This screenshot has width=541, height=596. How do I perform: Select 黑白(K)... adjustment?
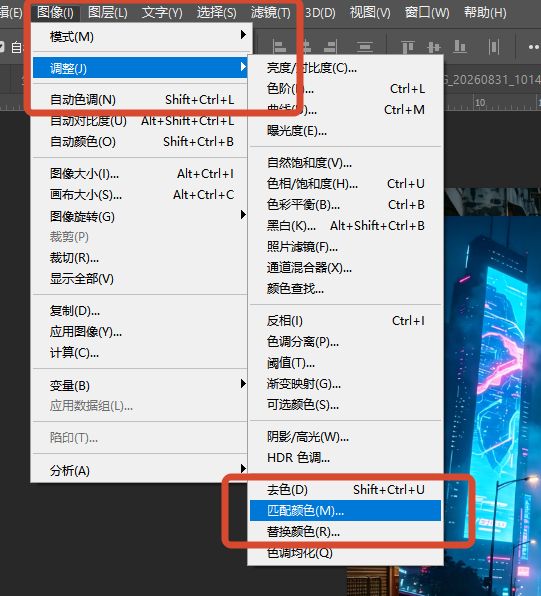pos(346,226)
